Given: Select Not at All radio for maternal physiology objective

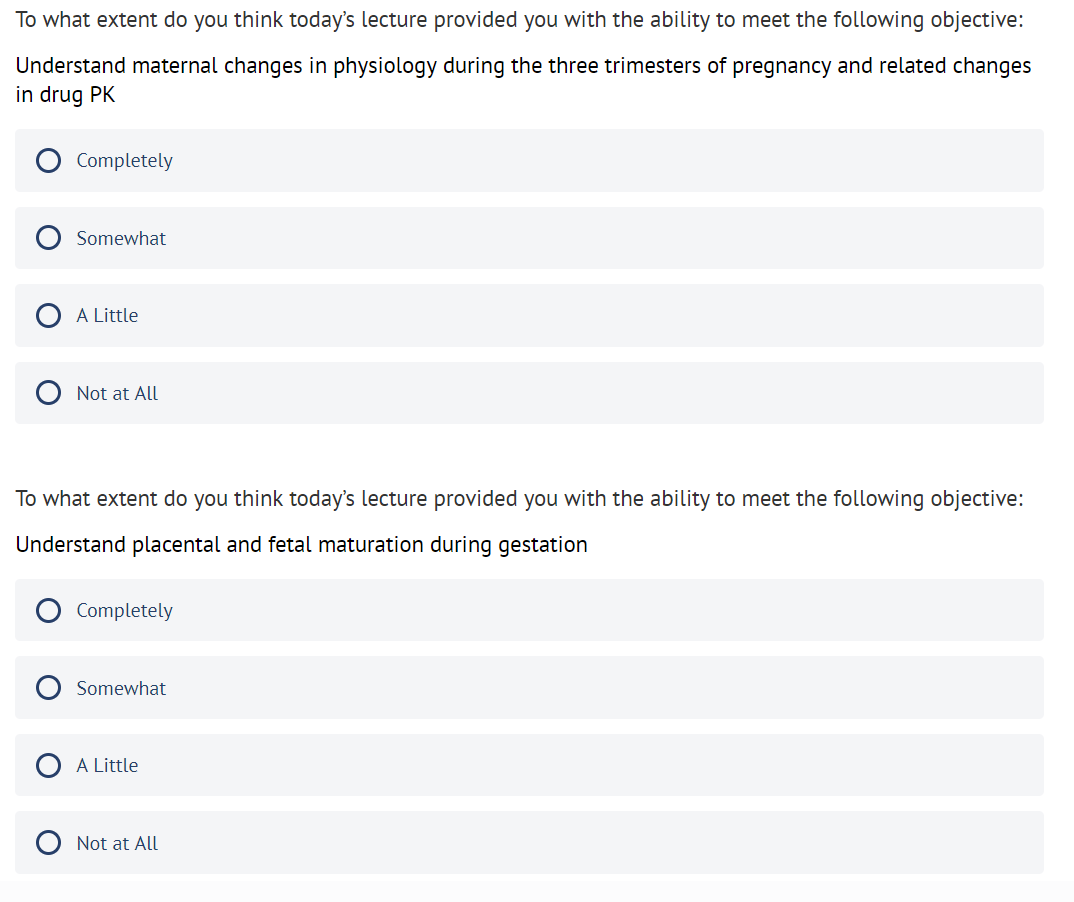Looking at the screenshot, I should [48, 393].
